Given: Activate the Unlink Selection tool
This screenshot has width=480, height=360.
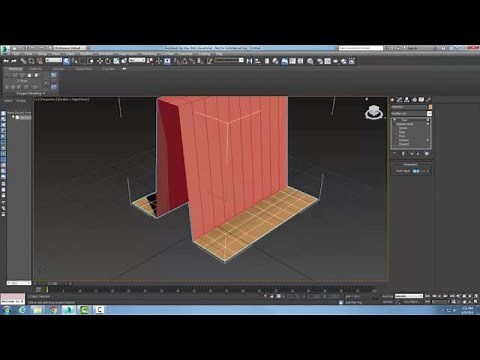Looking at the screenshot, I should [x=31, y=61].
